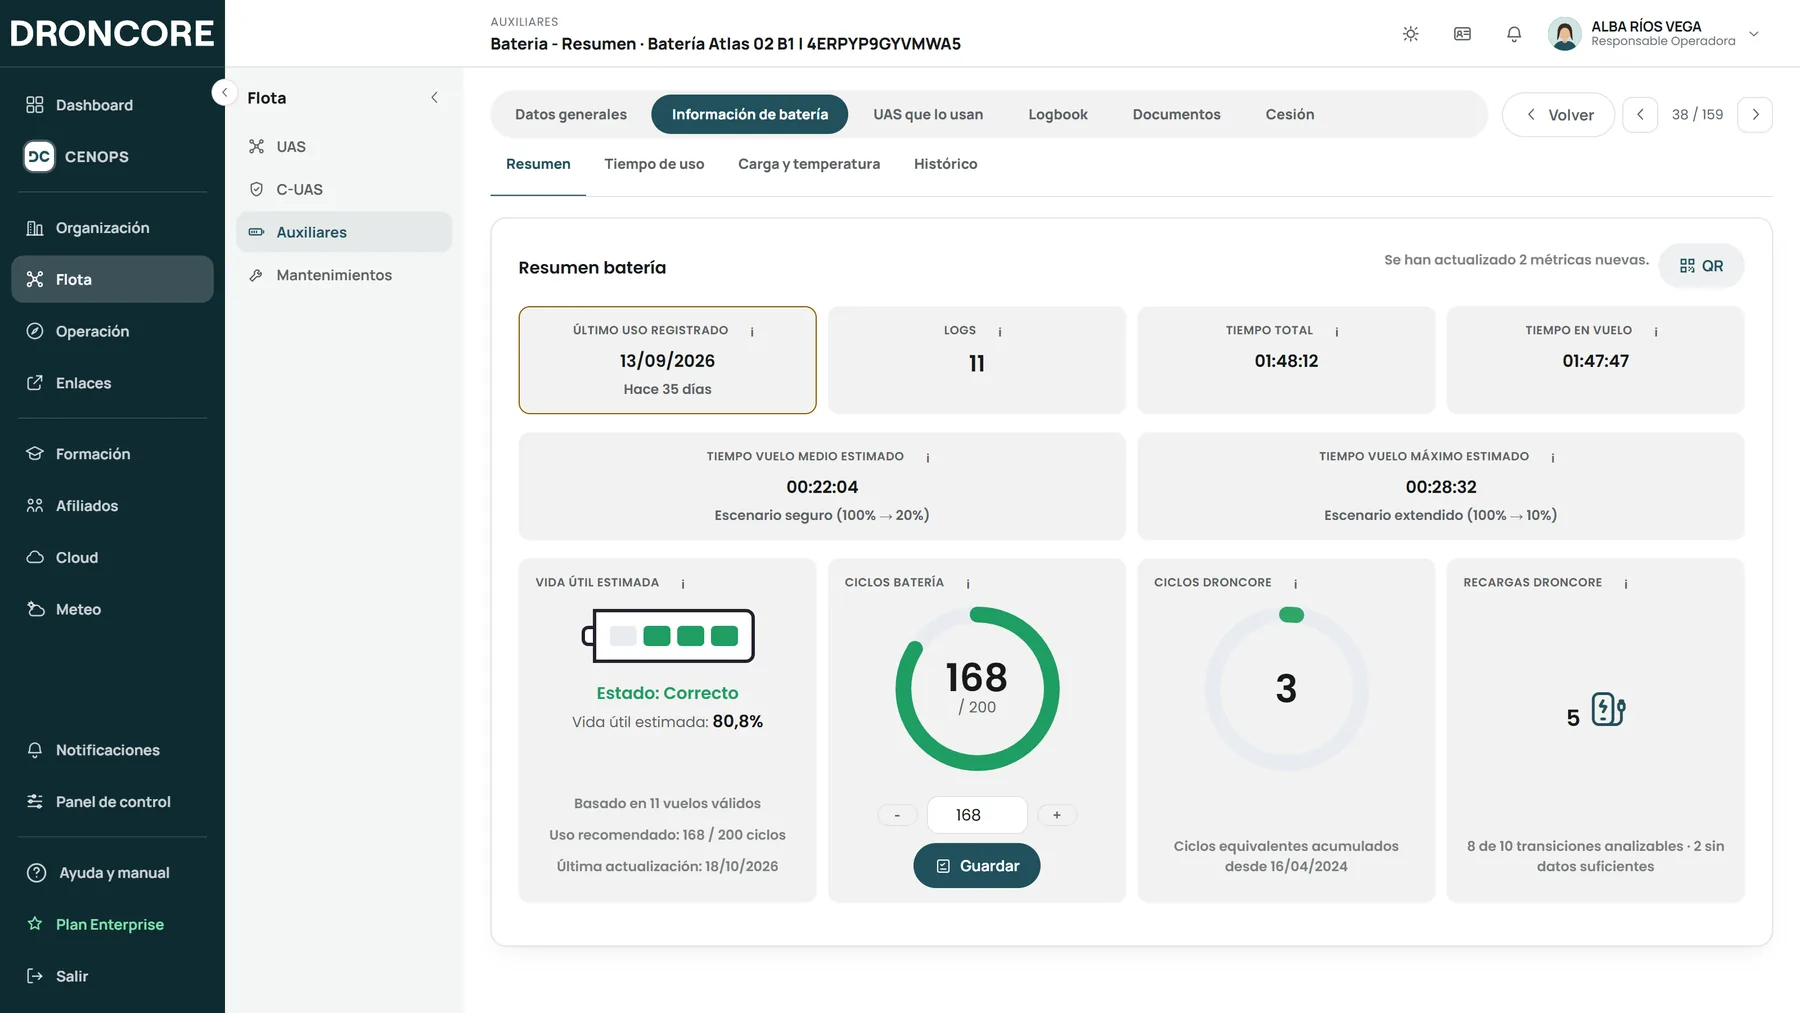Show info icon for Tiempo total

pyautogui.click(x=1337, y=331)
